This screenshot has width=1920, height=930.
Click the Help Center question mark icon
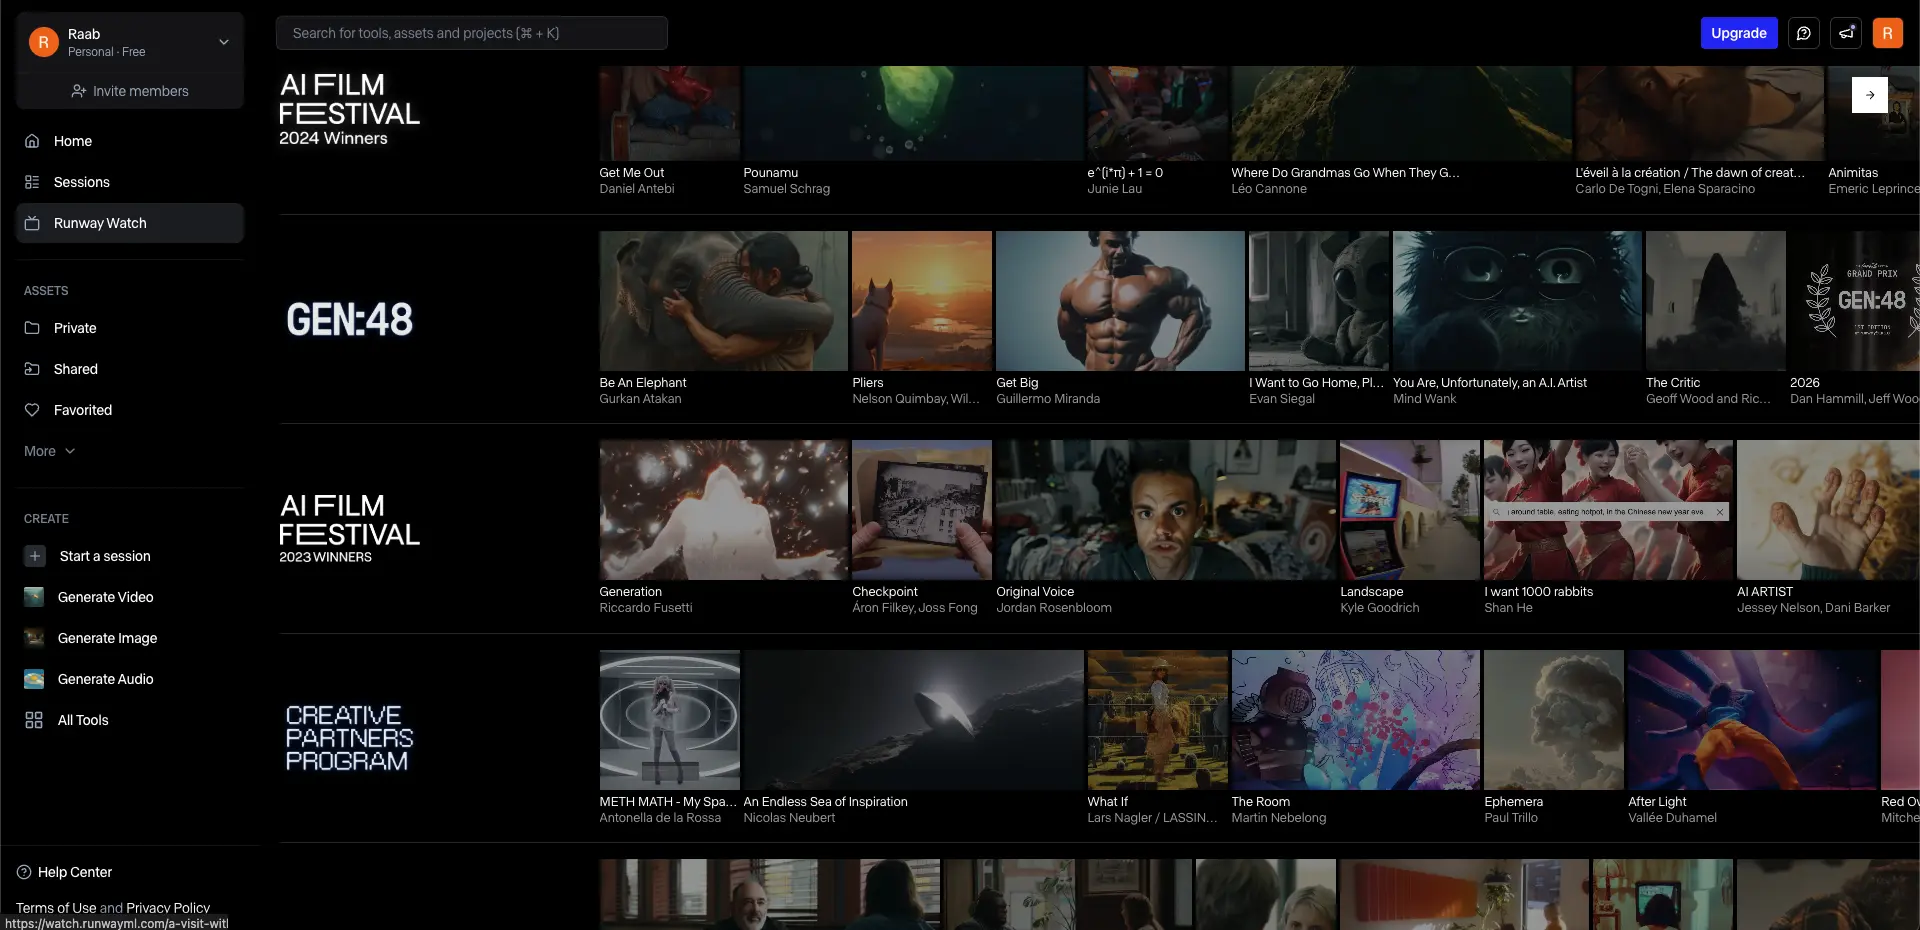pyautogui.click(x=24, y=872)
